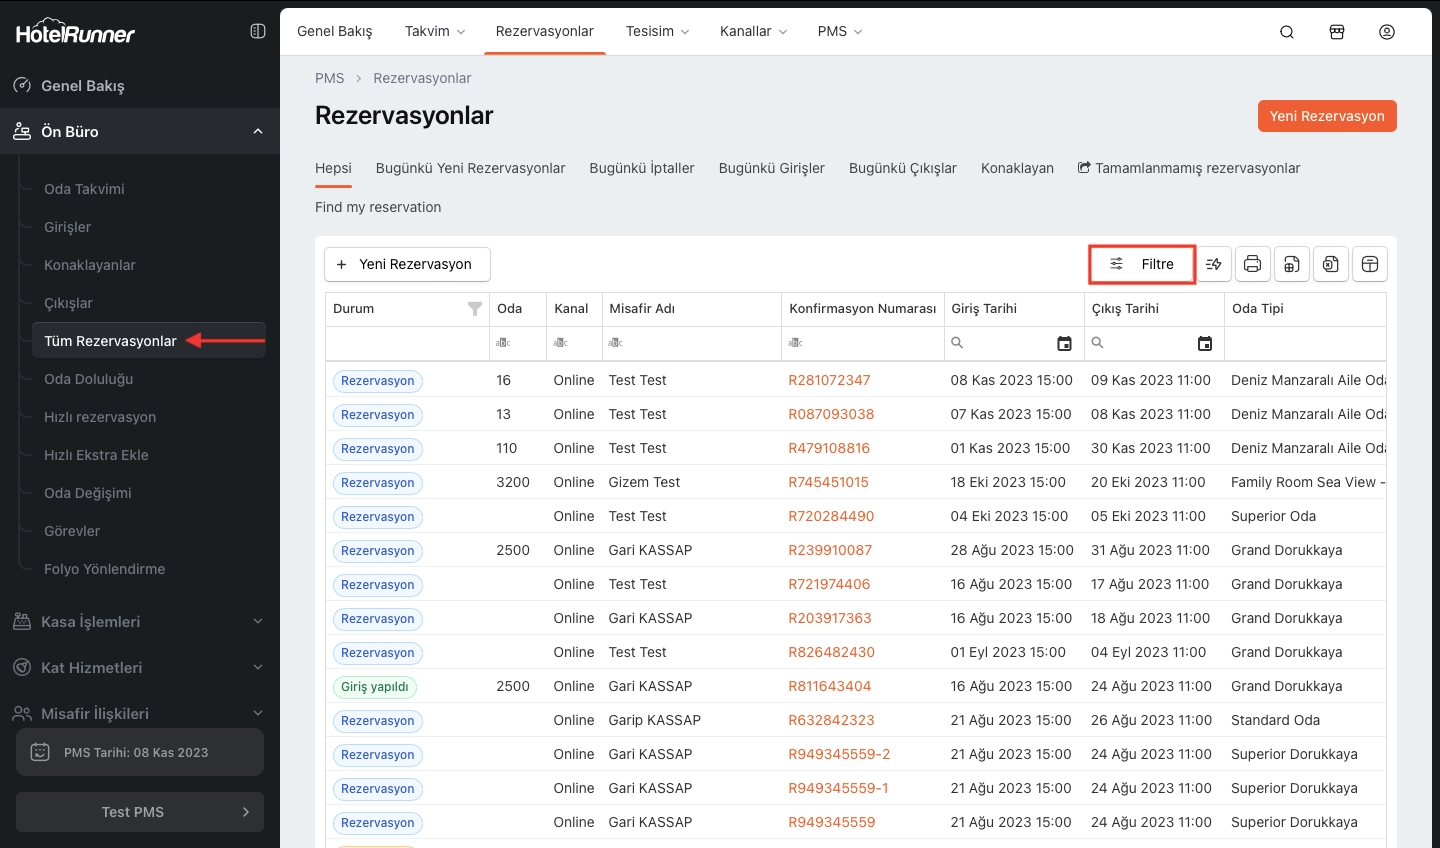Open the user account profile icon

1387,32
